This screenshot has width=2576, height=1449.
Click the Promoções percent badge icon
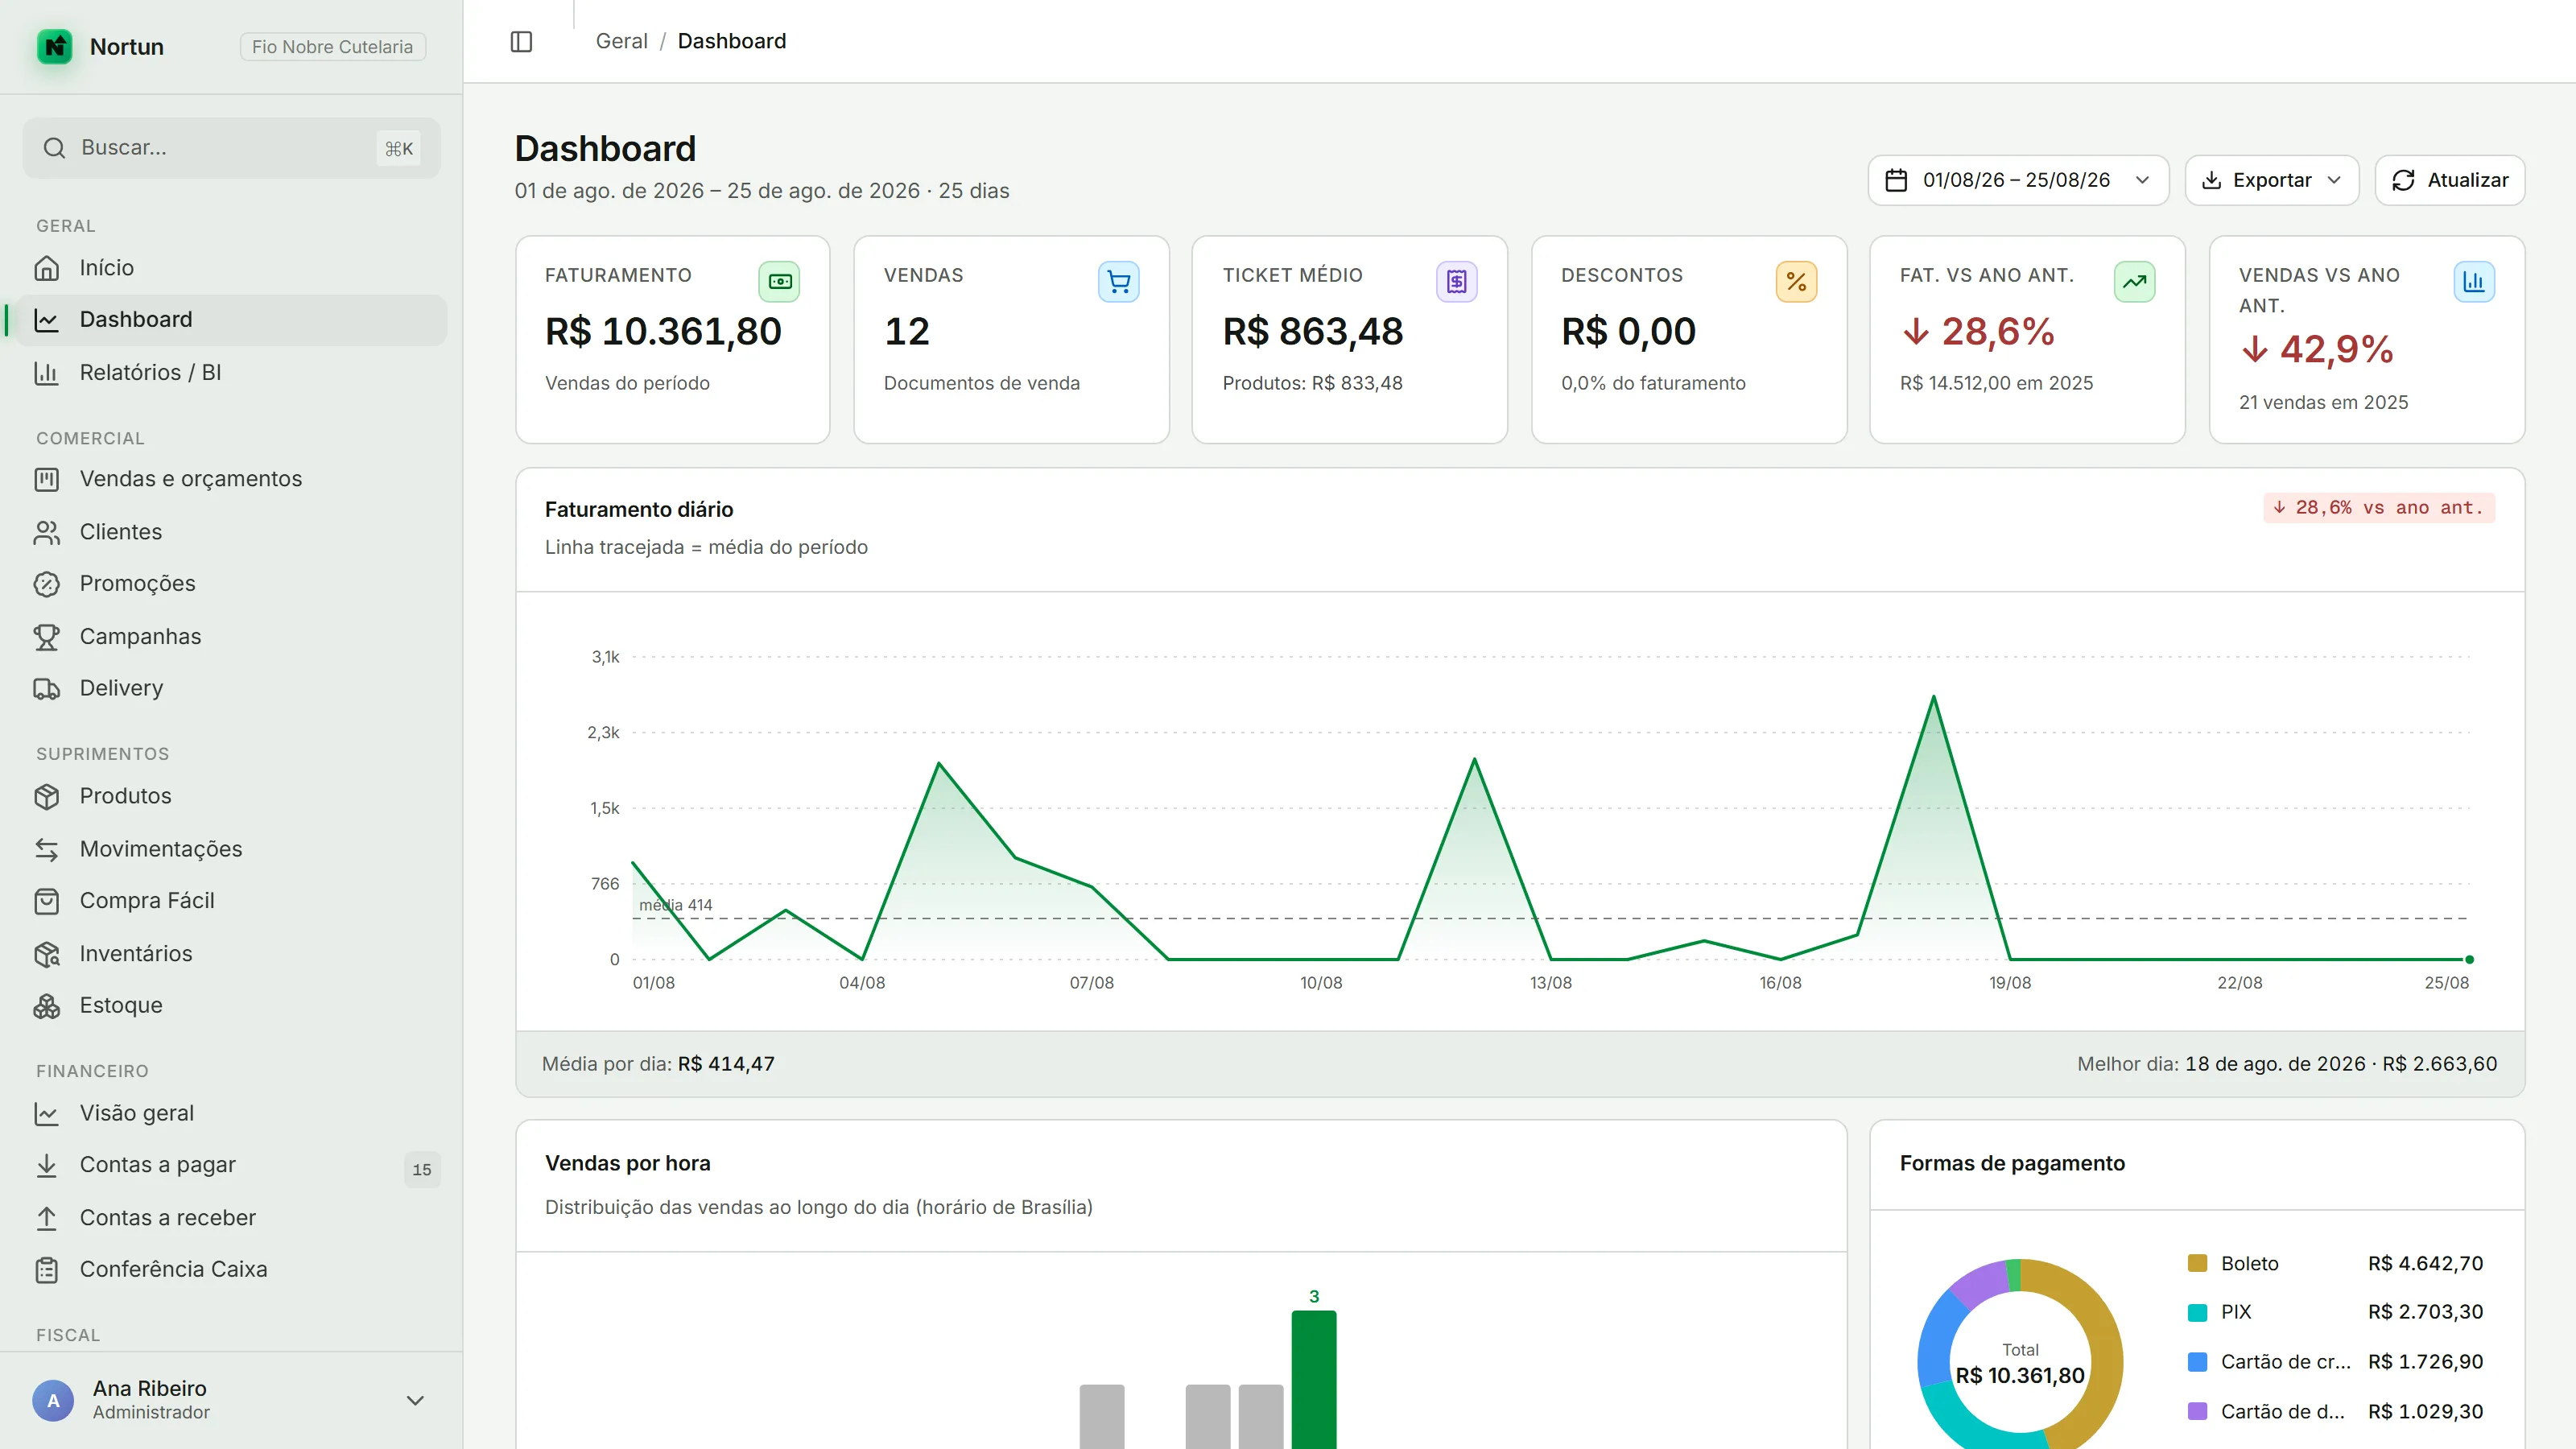(x=46, y=584)
